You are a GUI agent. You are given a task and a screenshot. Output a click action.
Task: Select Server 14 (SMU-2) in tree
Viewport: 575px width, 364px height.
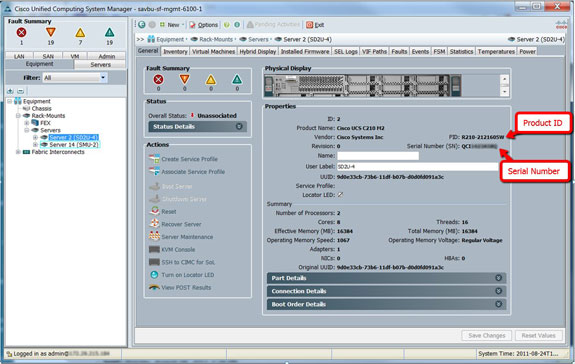[x=74, y=145]
